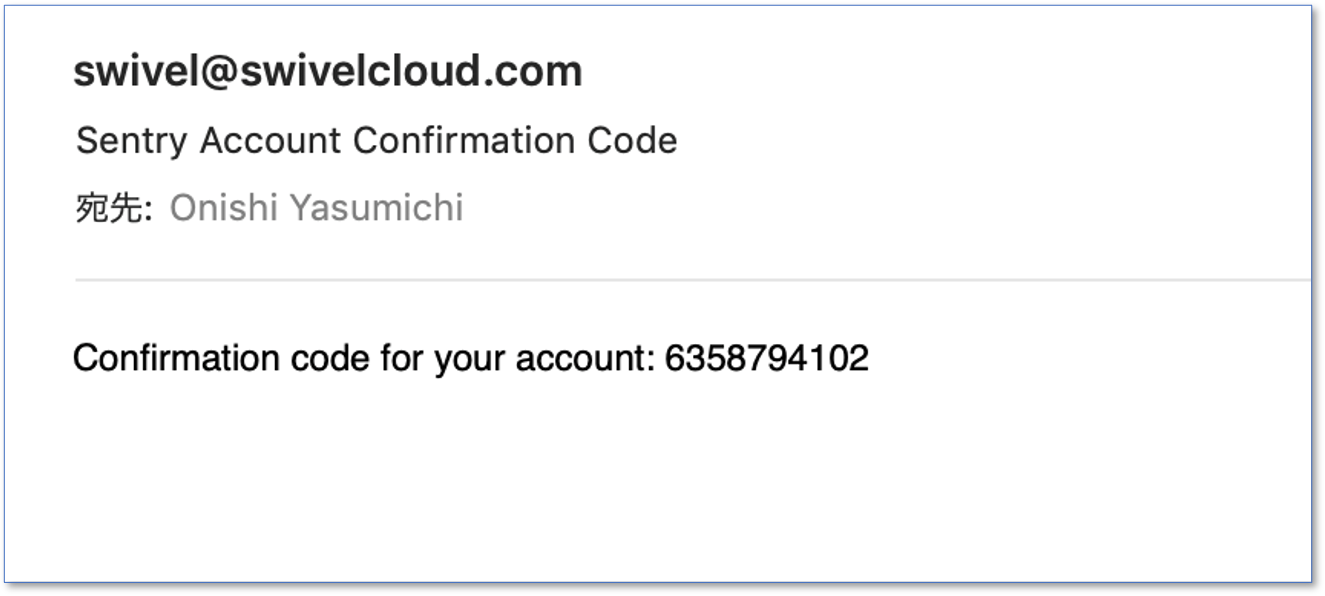The image size is (1325, 596).
Task: Click the 宛先 recipient label
Action: [x=113, y=208]
